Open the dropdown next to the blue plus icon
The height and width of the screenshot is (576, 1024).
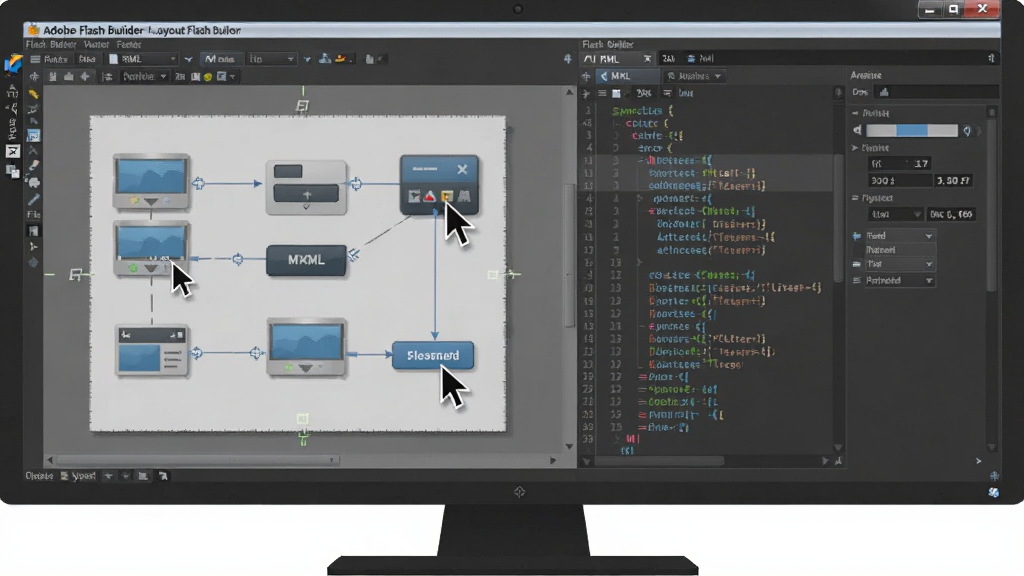pyautogui.click(x=900, y=236)
